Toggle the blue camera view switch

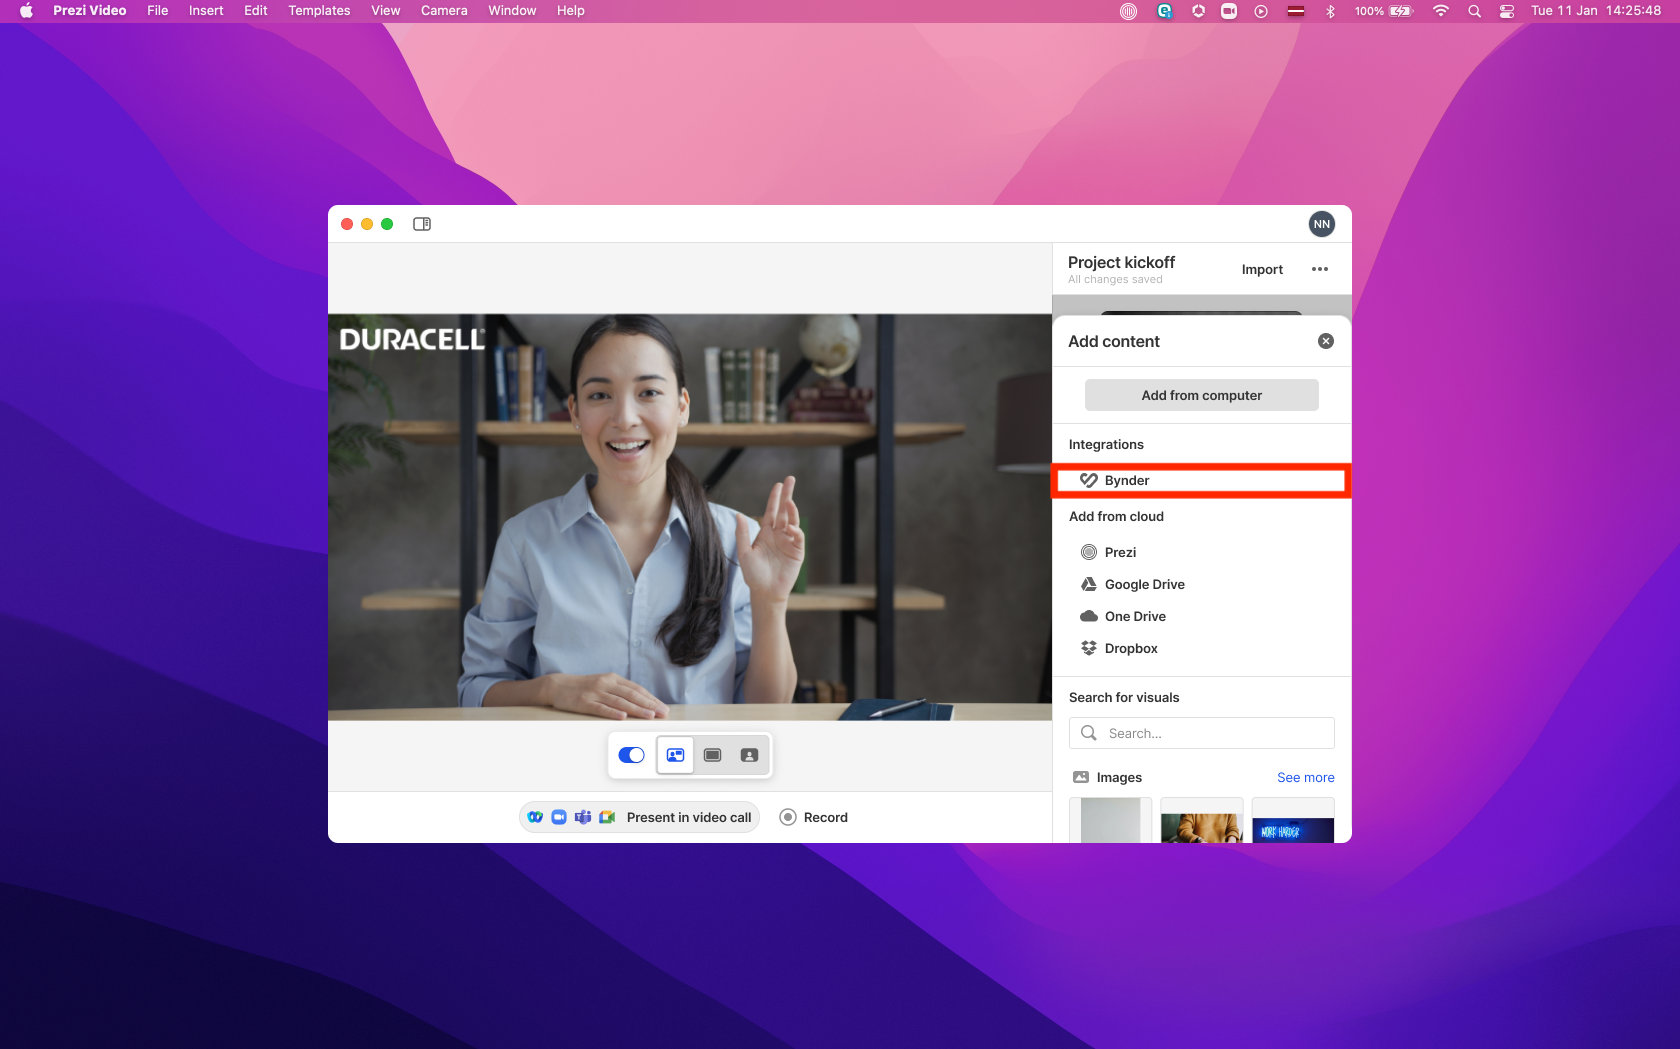tap(631, 755)
